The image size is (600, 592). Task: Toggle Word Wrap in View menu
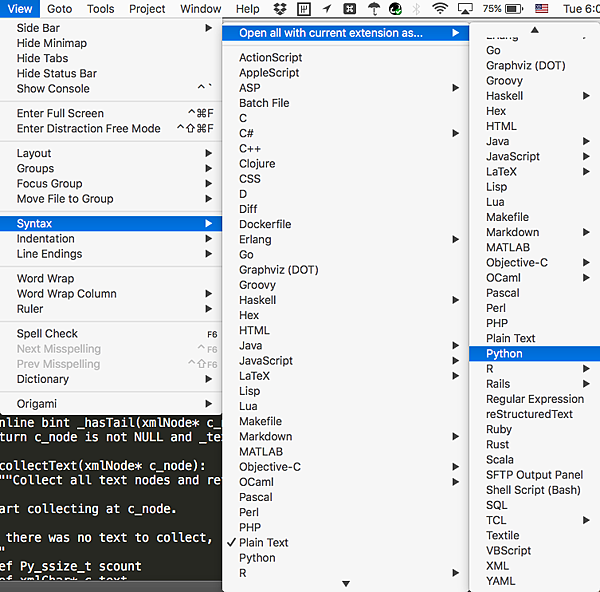click(45, 279)
